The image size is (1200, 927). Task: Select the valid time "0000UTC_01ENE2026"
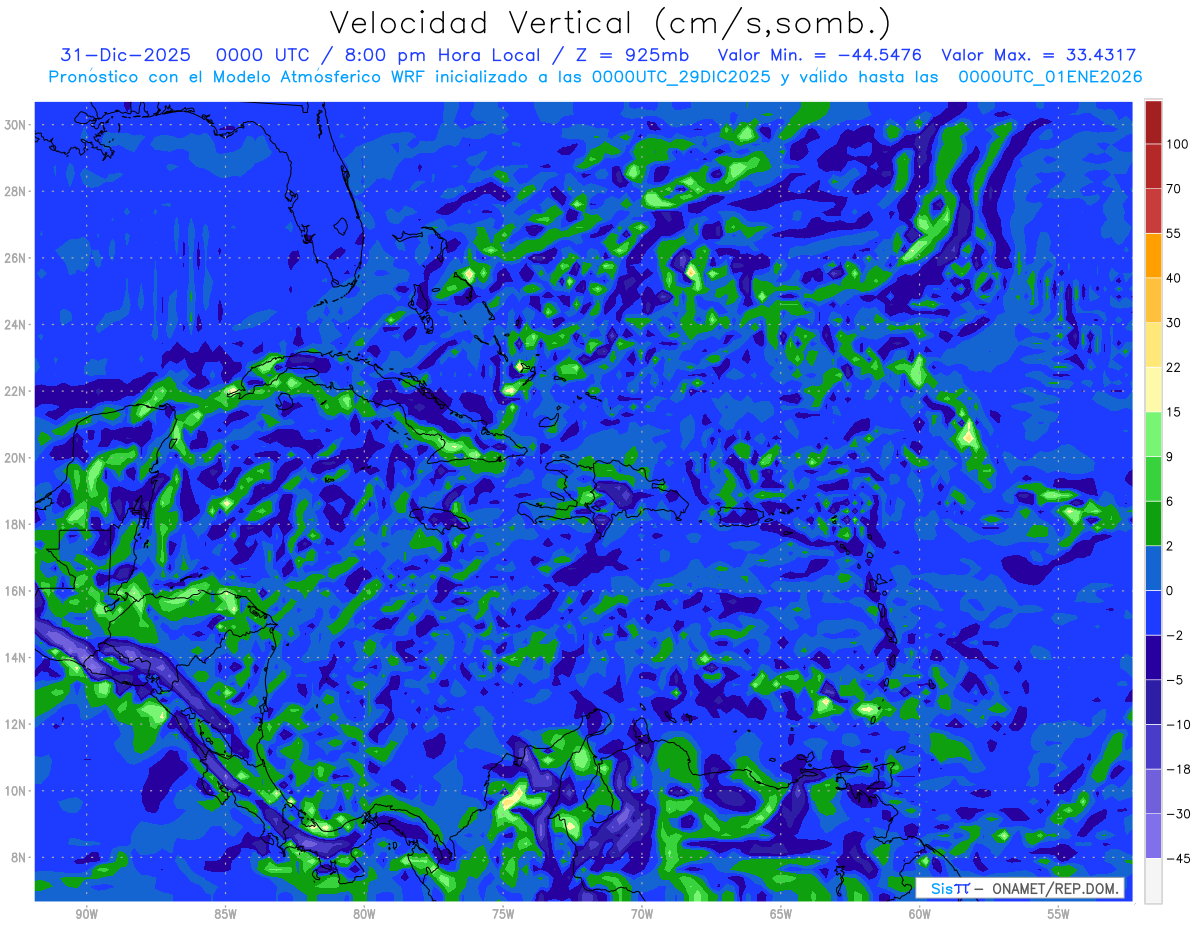coord(1050,77)
